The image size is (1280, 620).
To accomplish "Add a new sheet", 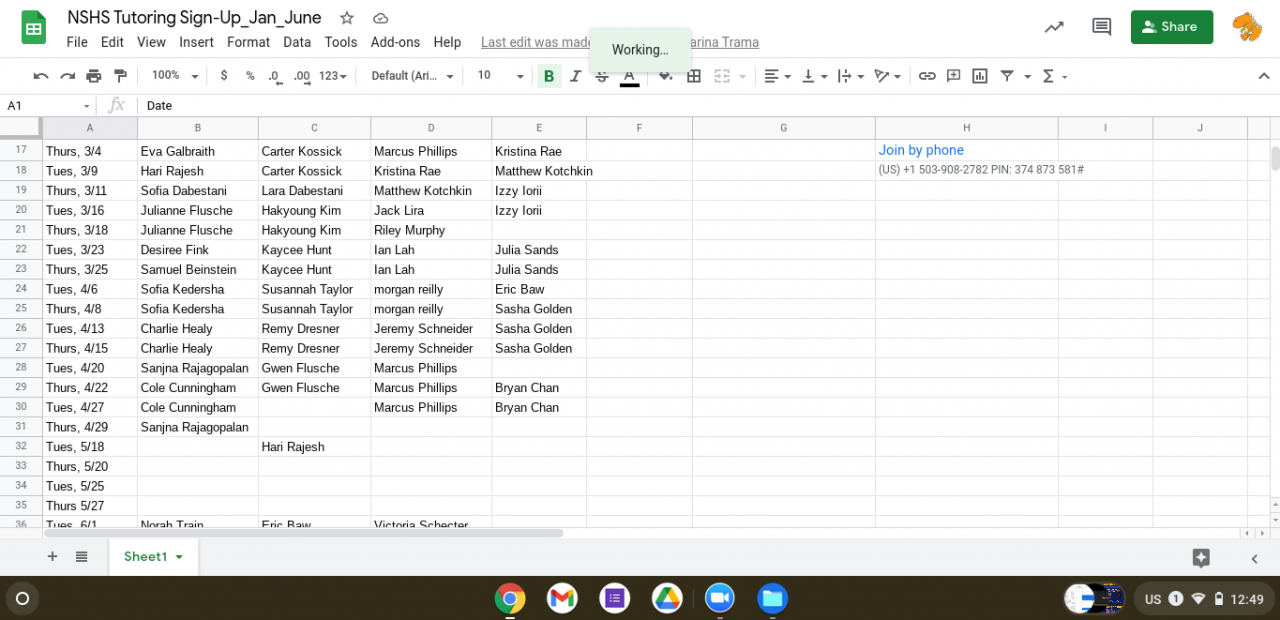I will pos(52,557).
